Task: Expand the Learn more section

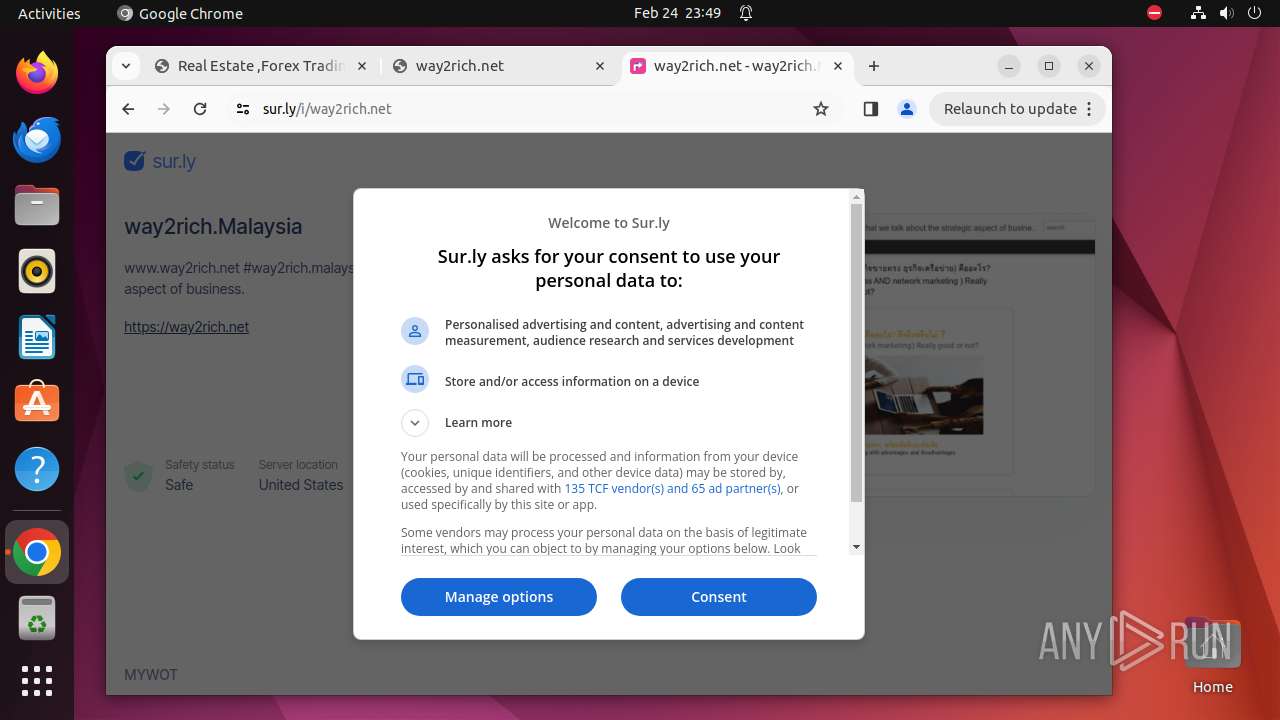Action: pyautogui.click(x=415, y=422)
